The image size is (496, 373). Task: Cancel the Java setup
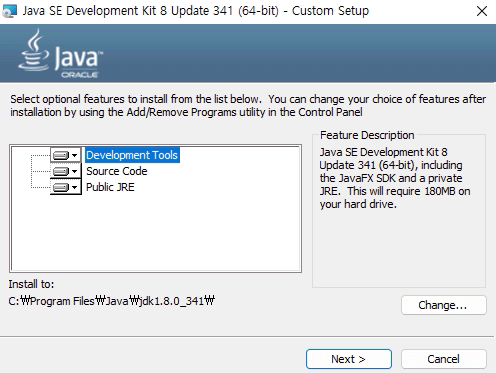[444, 359]
